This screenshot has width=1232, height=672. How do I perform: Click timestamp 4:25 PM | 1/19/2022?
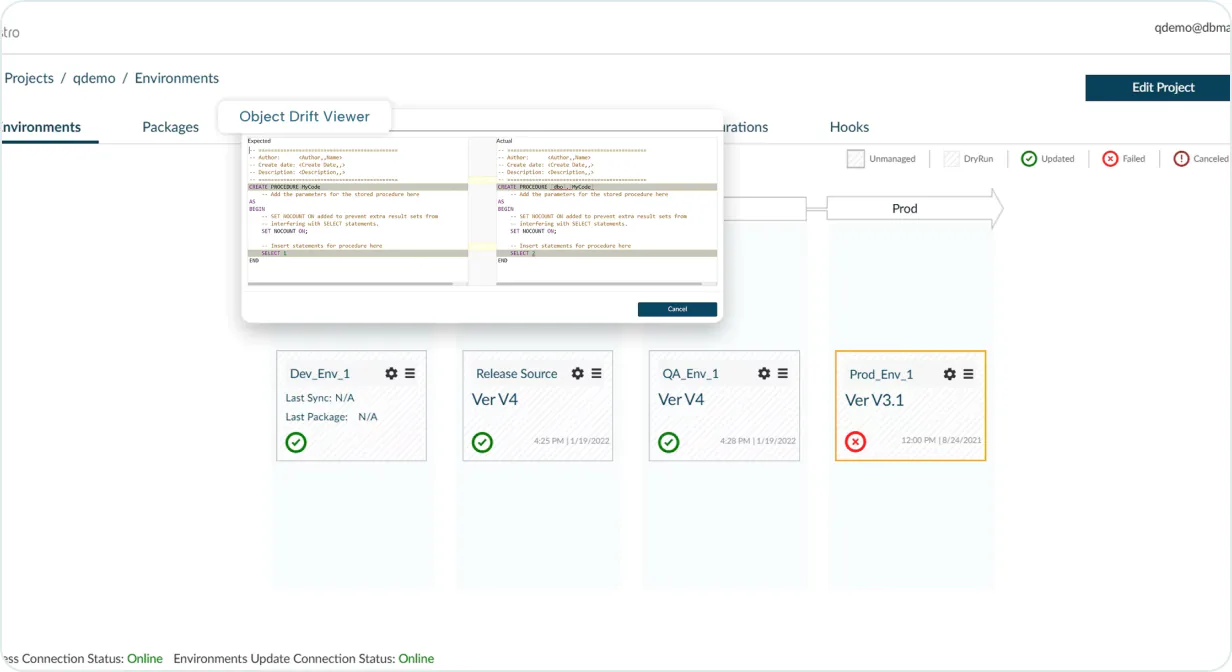tap(572, 440)
